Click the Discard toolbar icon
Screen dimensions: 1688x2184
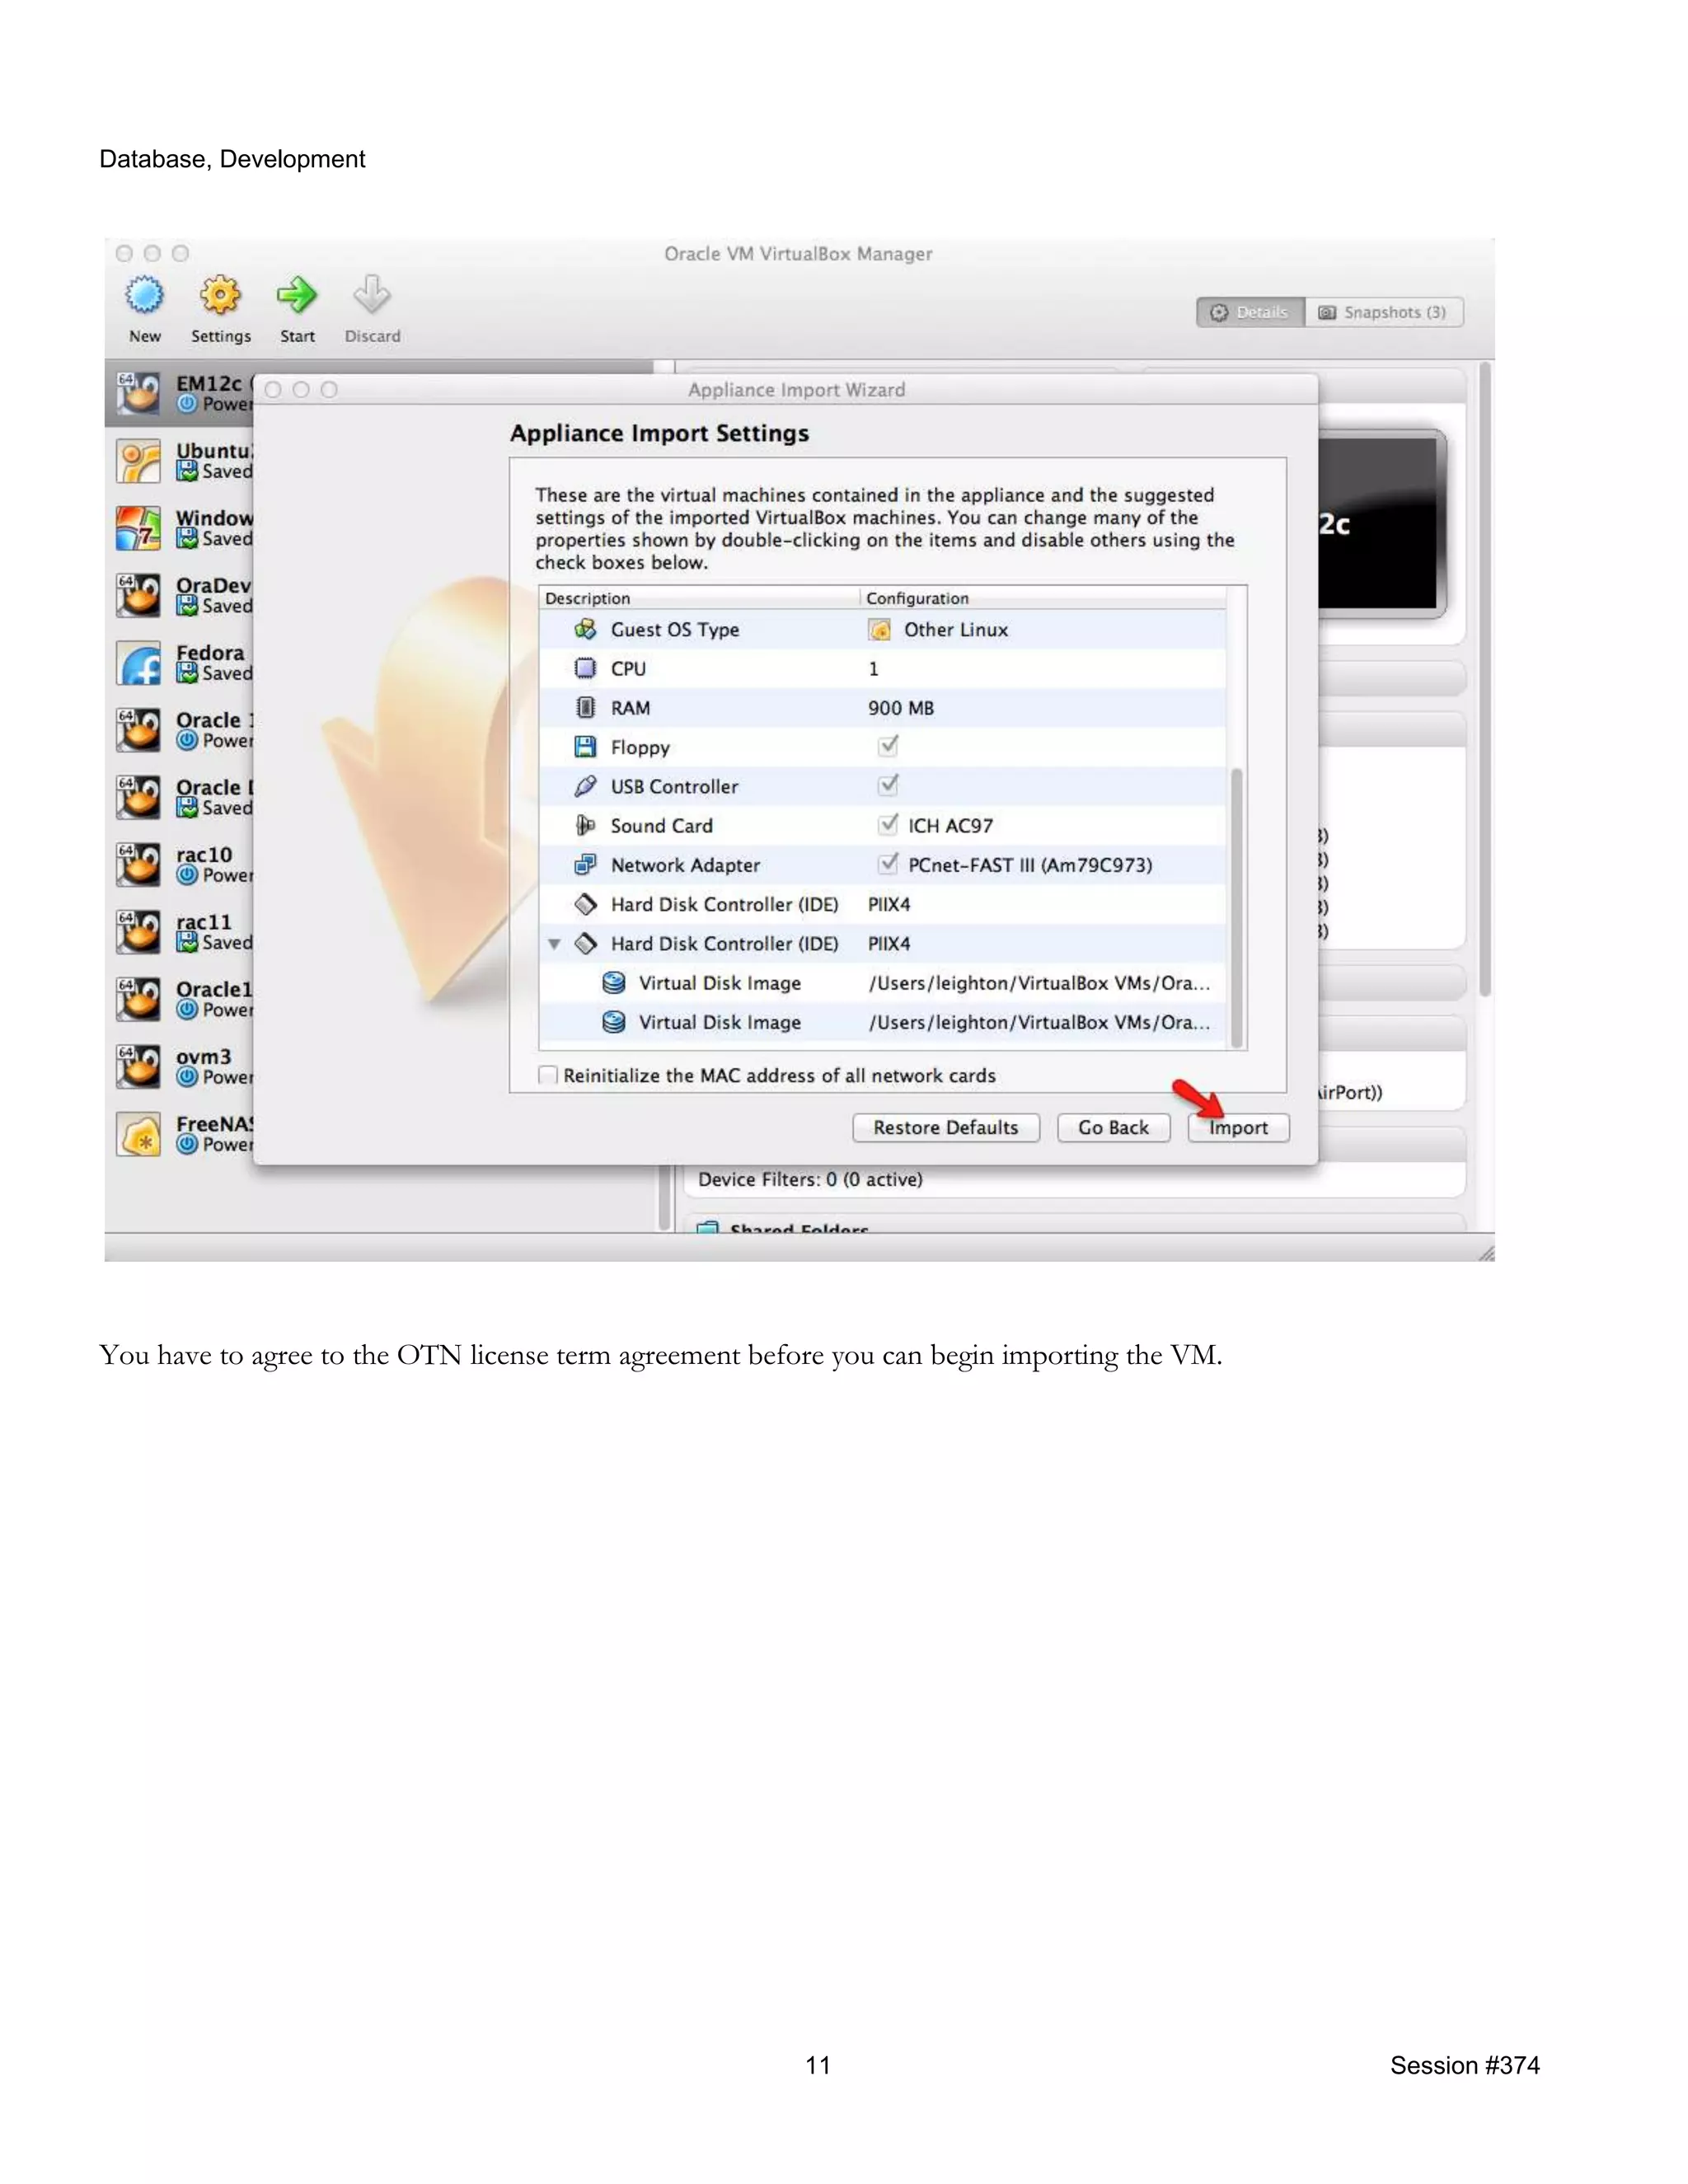[x=372, y=295]
